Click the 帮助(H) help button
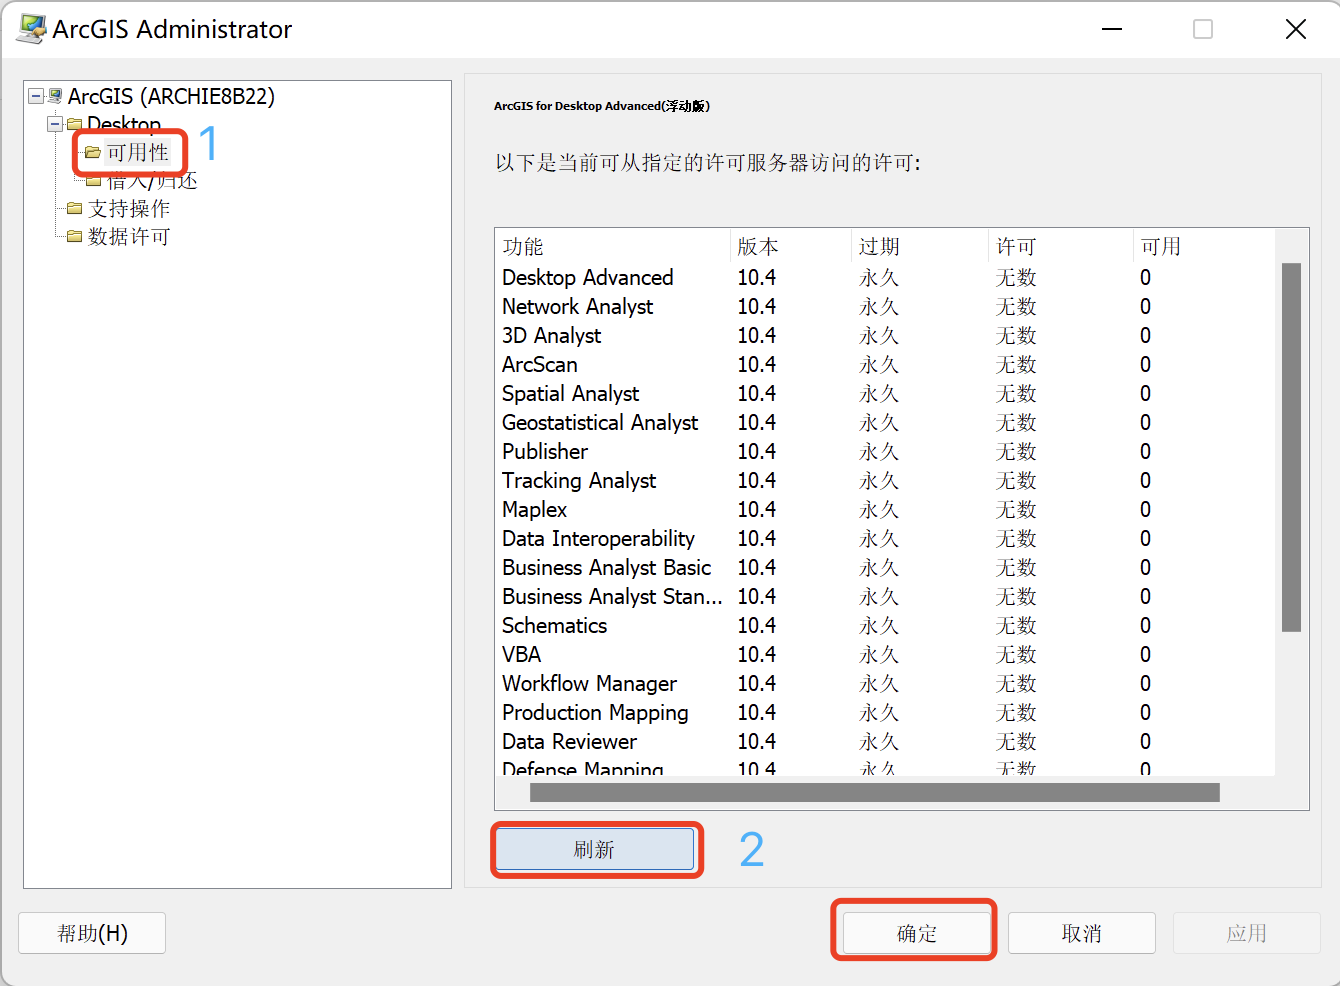Screen dimensions: 1340x986 coord(92,933)
